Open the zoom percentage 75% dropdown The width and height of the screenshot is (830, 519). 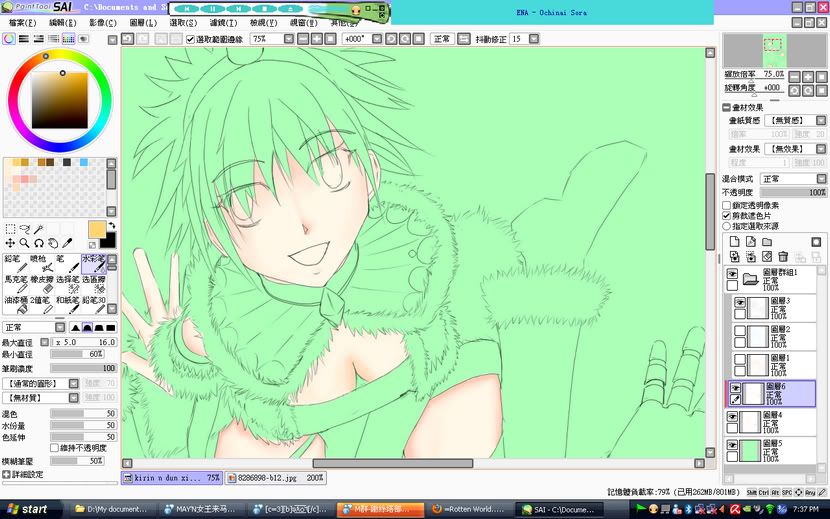288,39
